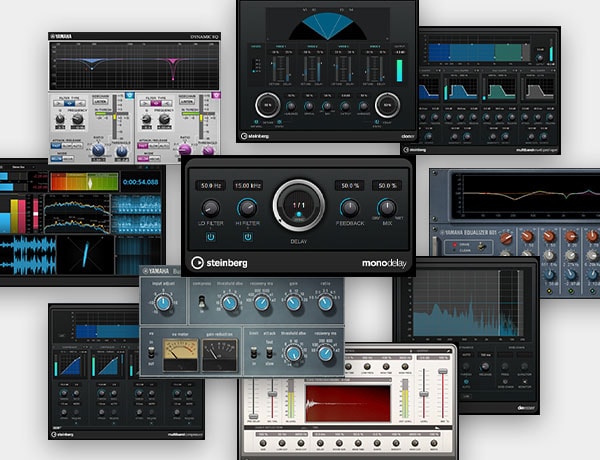Click the HI FILTER knob in MonoDelay

[246, 208]
